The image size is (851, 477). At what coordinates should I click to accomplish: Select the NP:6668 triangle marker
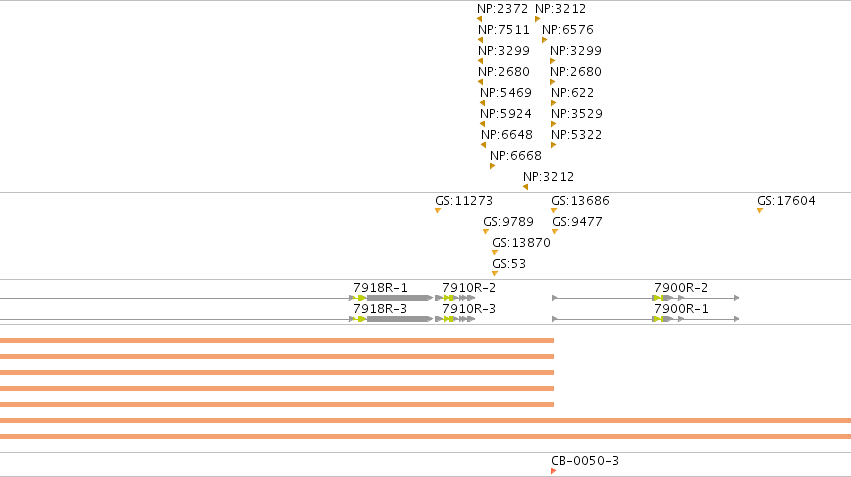pyautogui.click(x=492, y=166)
